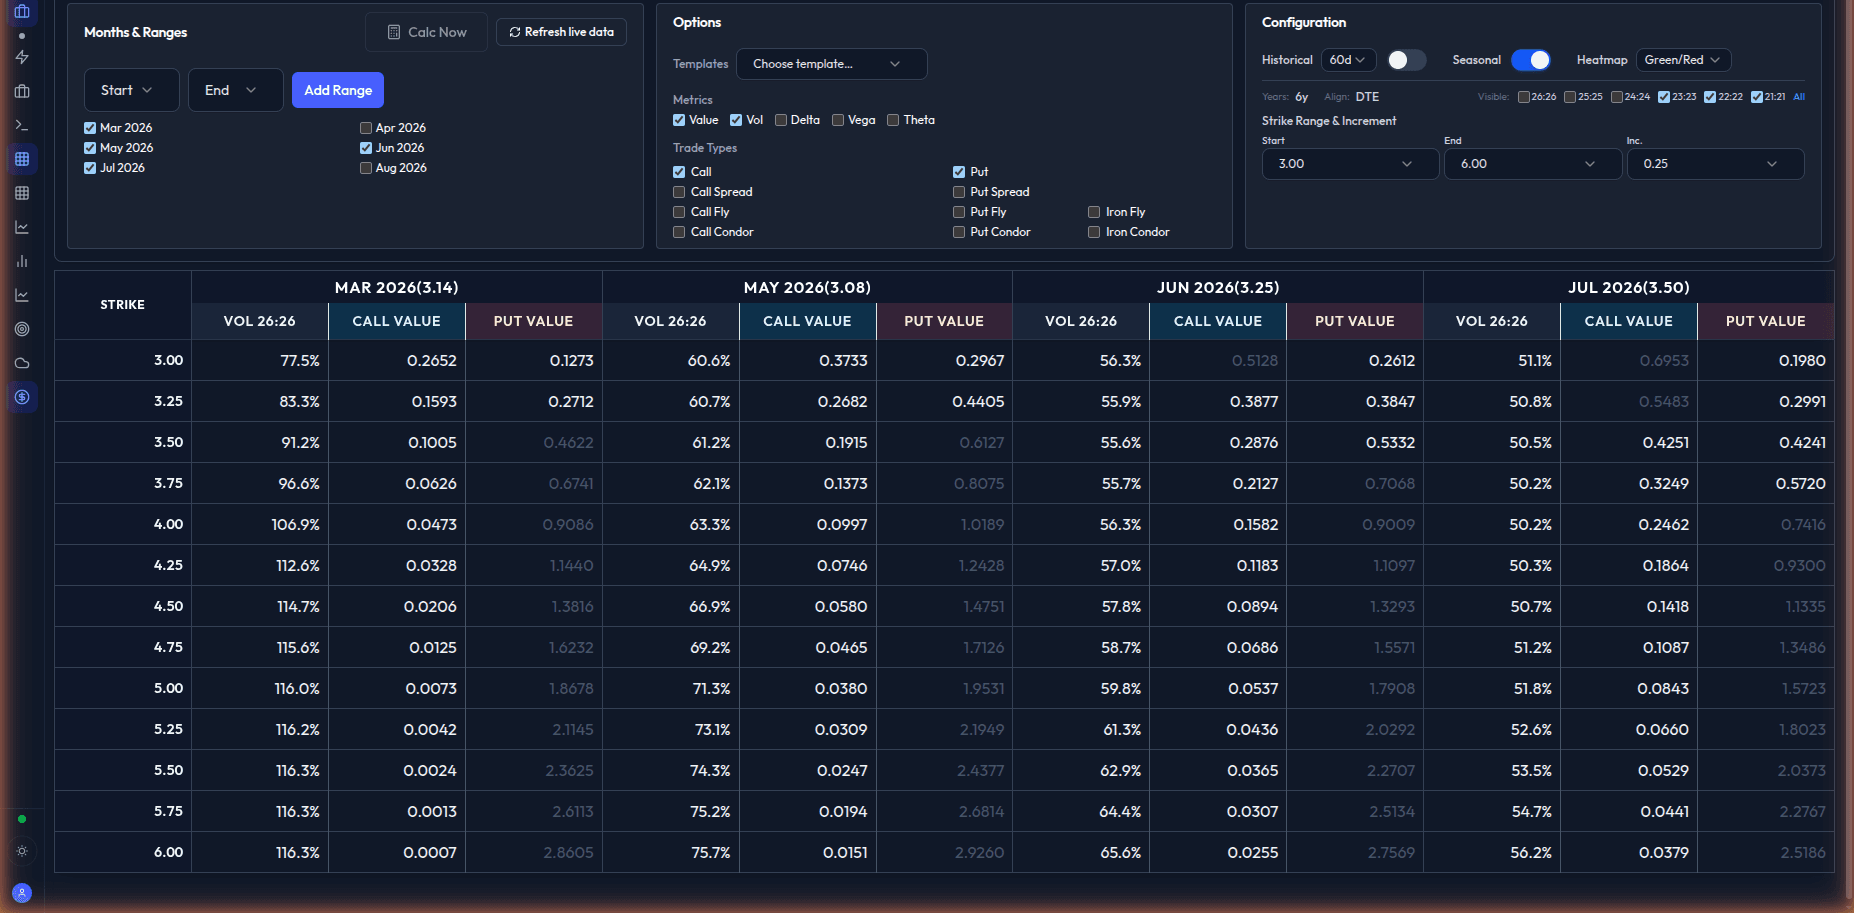1854x913 pixels.
Task: Click the settings gear at sidebar bottom
Action: coord(22,851)
